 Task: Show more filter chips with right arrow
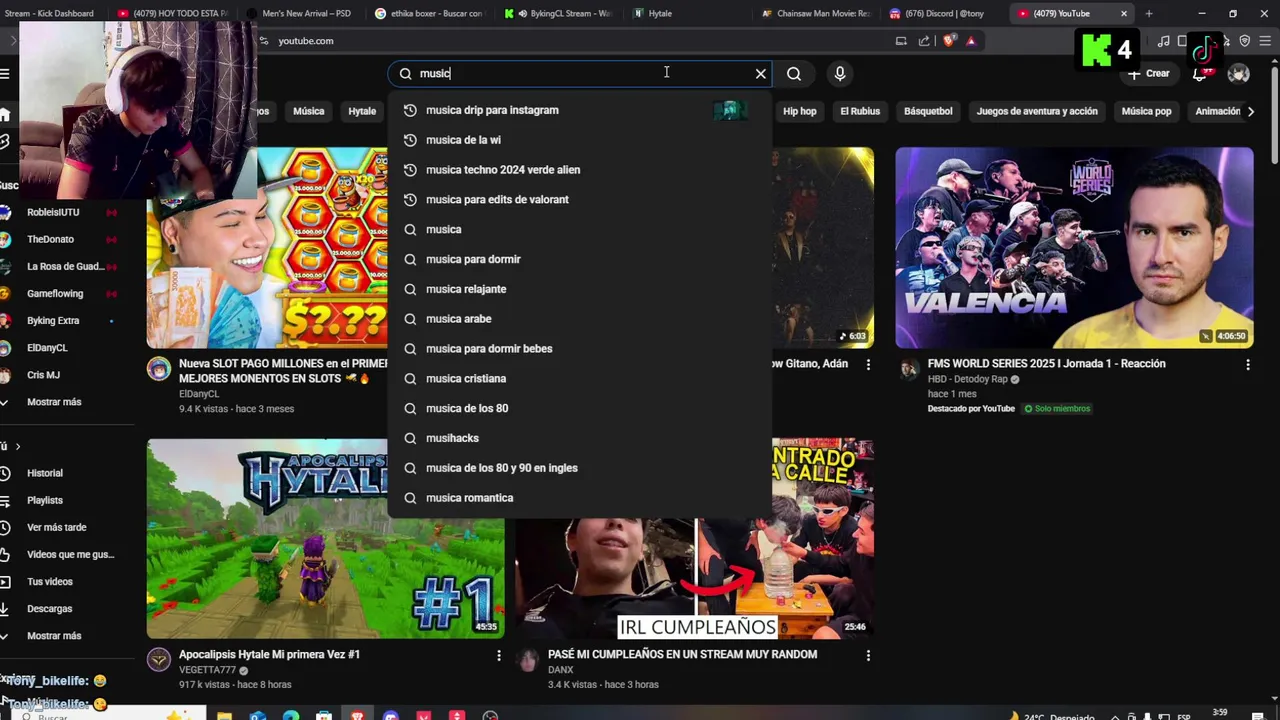click(1250, 111)
